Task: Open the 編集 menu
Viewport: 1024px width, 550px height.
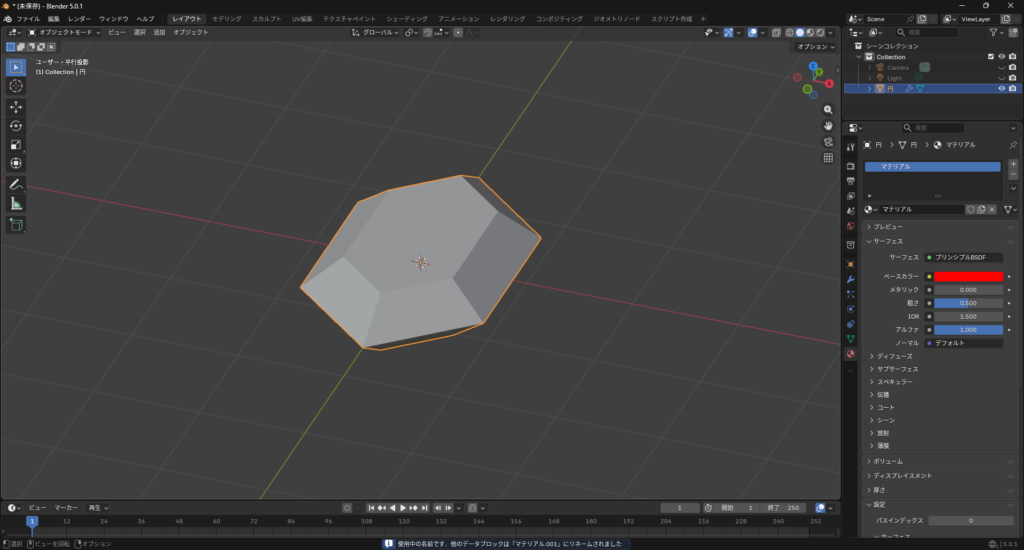Action: coord(54,19)
